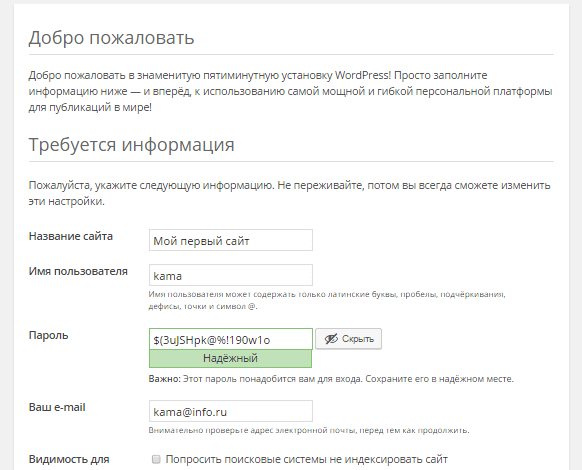The width and height of the screenshot is (582, 470).
Task: Click the email address verification hint text
Action: pyautogui.click(x=309, y=431)
